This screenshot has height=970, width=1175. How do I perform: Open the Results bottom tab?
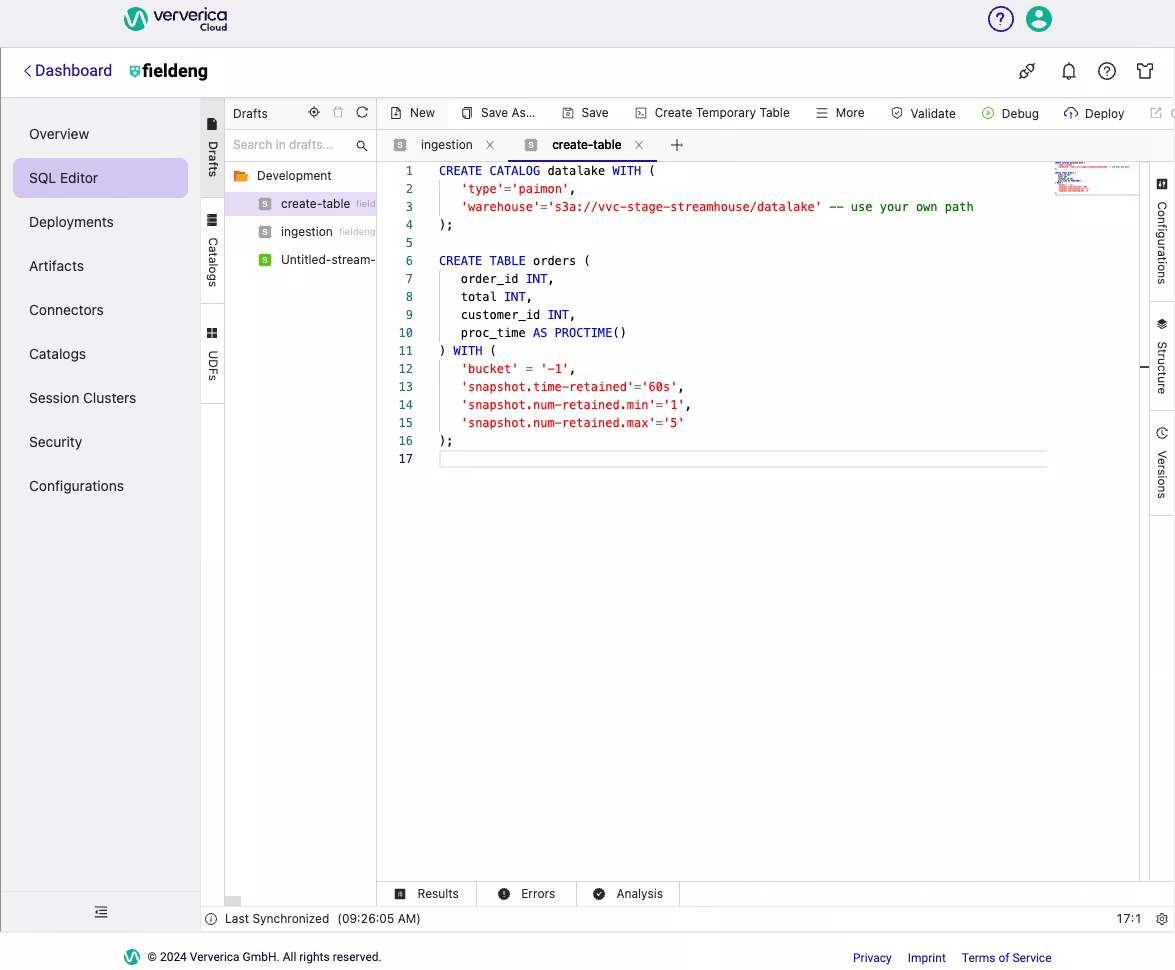[426, 894]
